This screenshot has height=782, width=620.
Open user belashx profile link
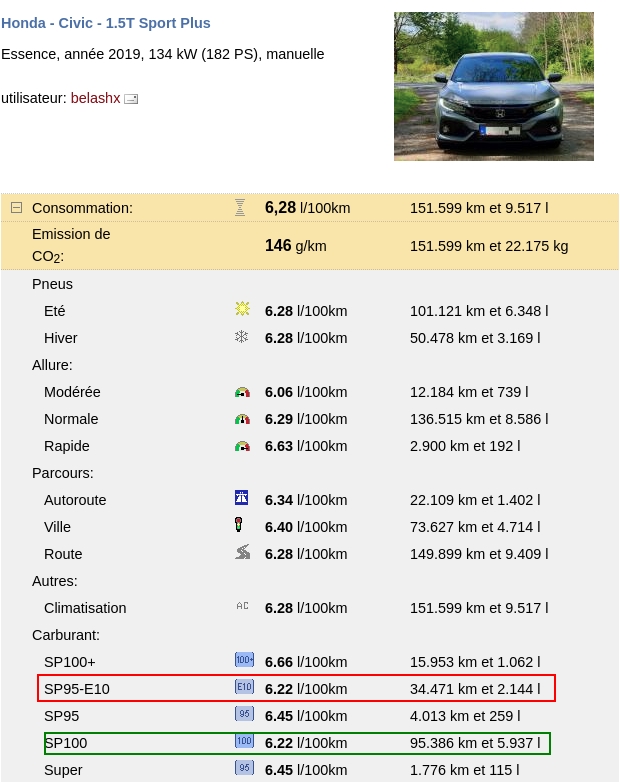click(95, 98)
